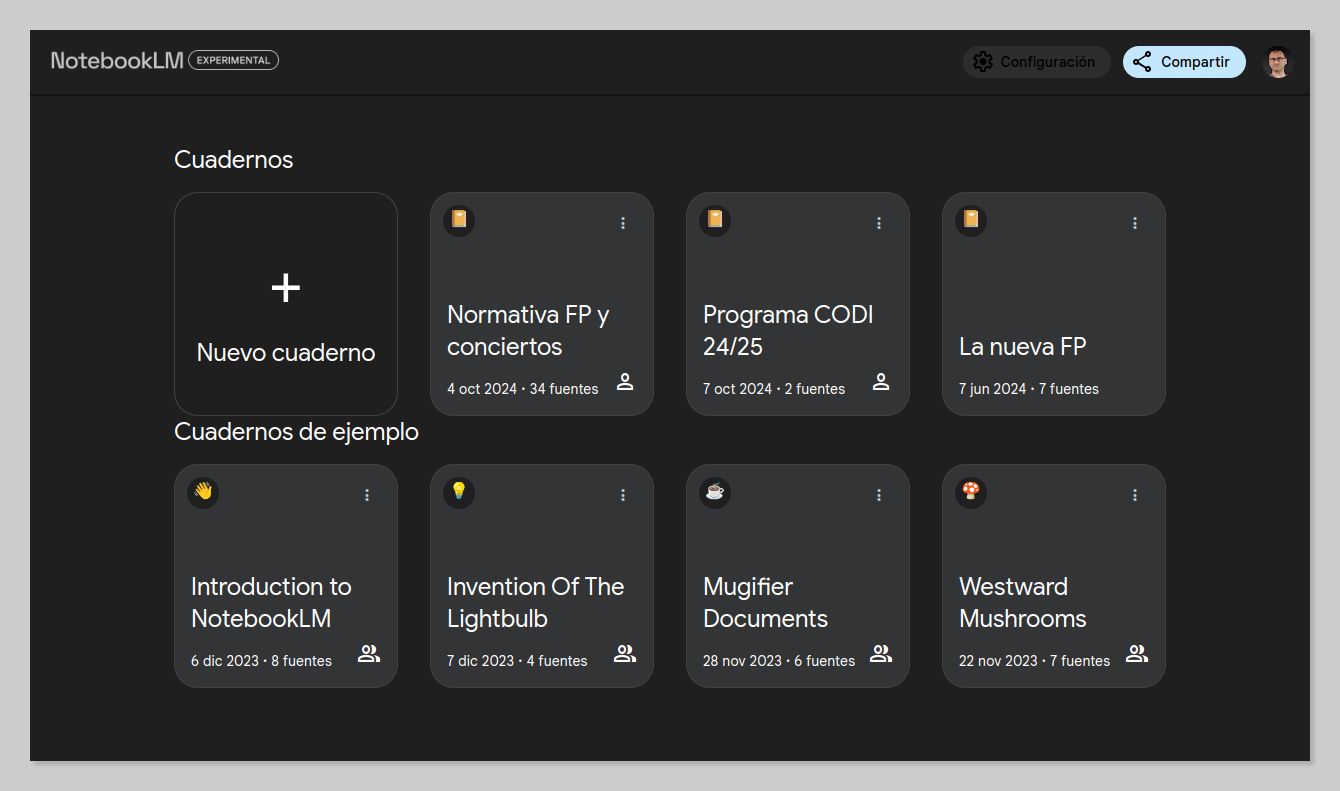The image size is (1340, 791).
Task: Open the Configuración gear icon
Action: (x=983, y=62)
